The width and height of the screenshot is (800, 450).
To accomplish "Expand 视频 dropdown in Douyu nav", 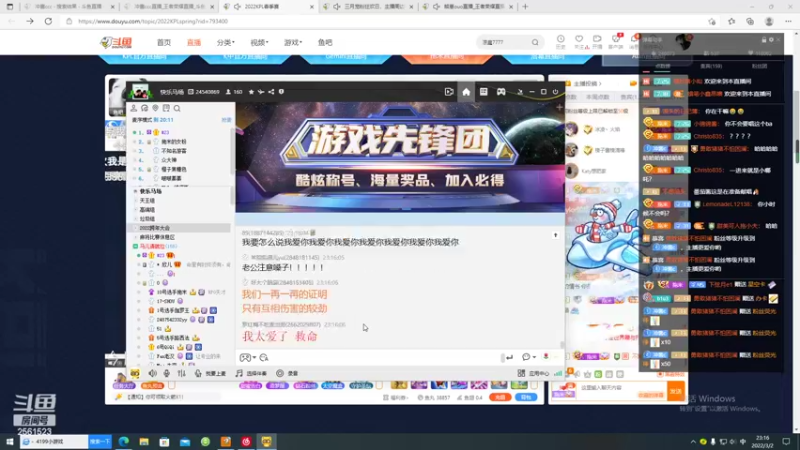I will (259, 42).
